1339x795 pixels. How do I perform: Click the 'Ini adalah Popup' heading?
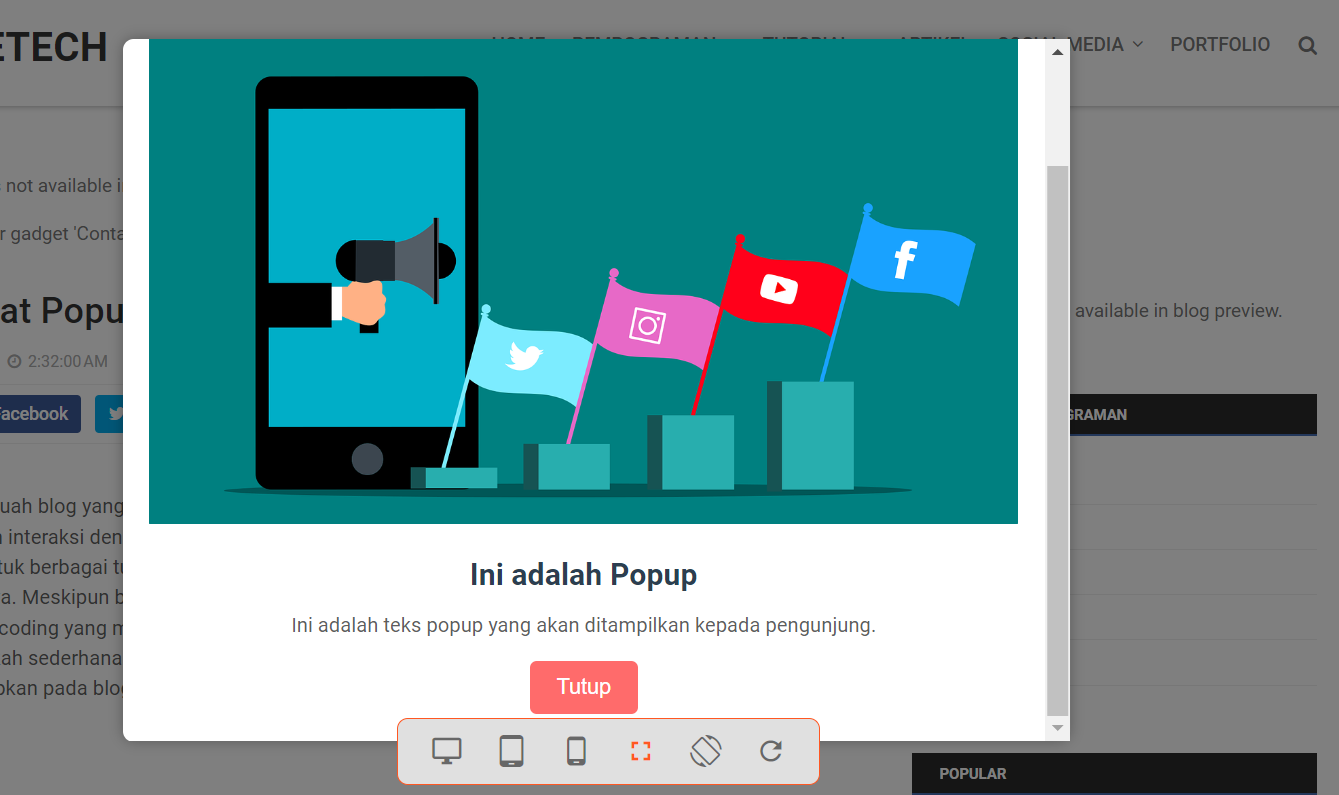pos(583,575)
